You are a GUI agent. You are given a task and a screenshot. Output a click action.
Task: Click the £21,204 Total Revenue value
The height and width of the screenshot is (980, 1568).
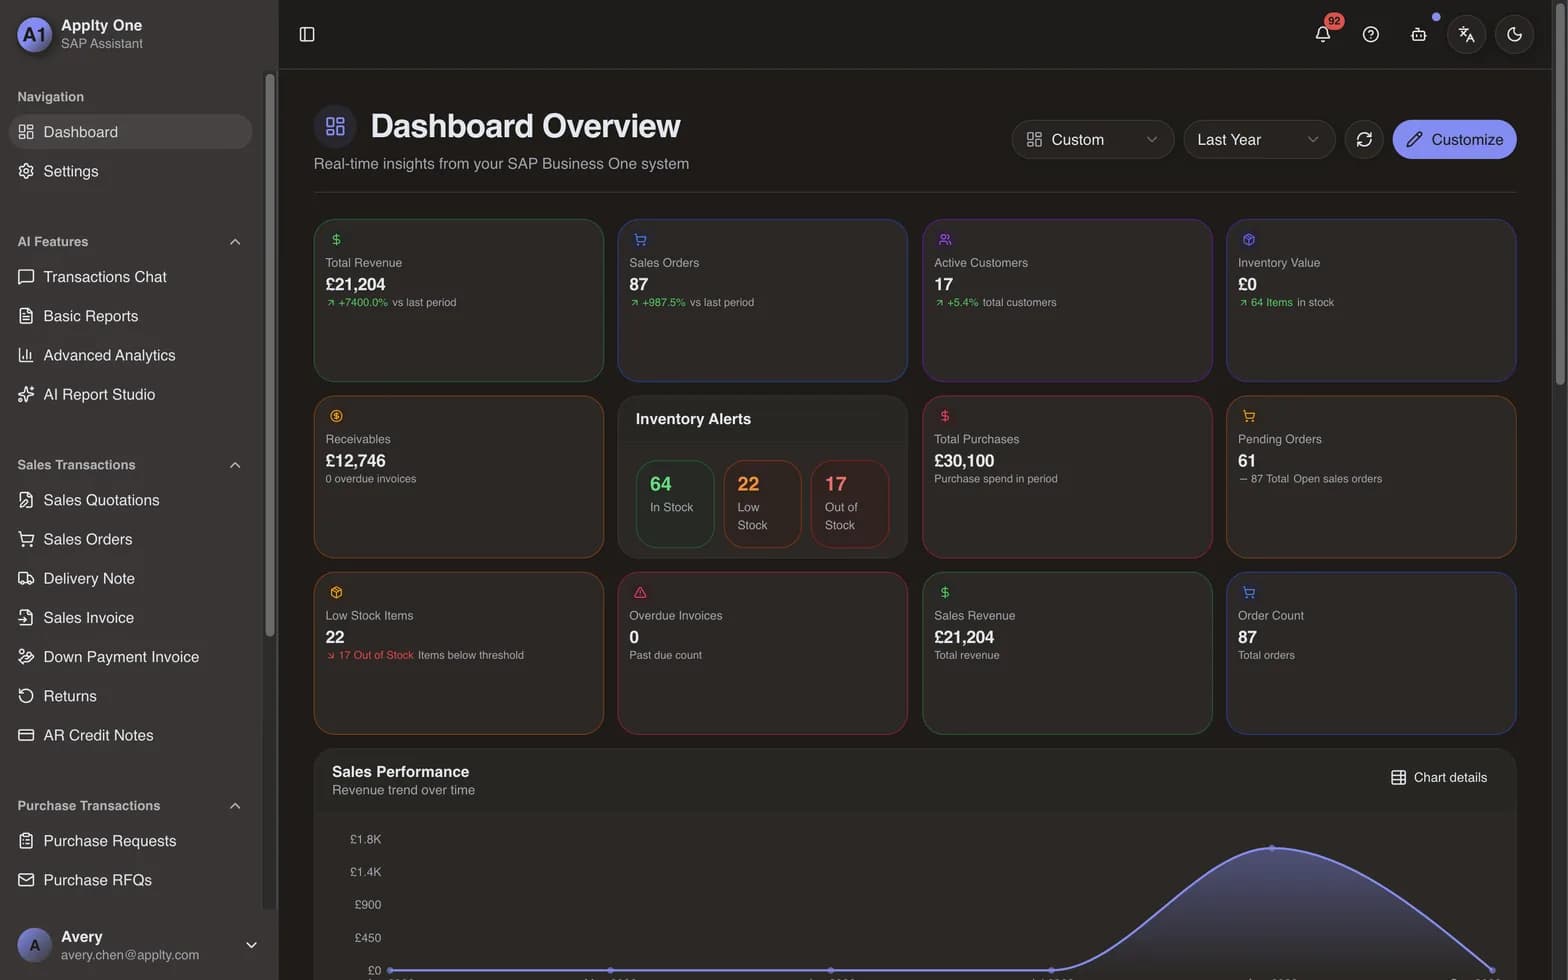355,284
